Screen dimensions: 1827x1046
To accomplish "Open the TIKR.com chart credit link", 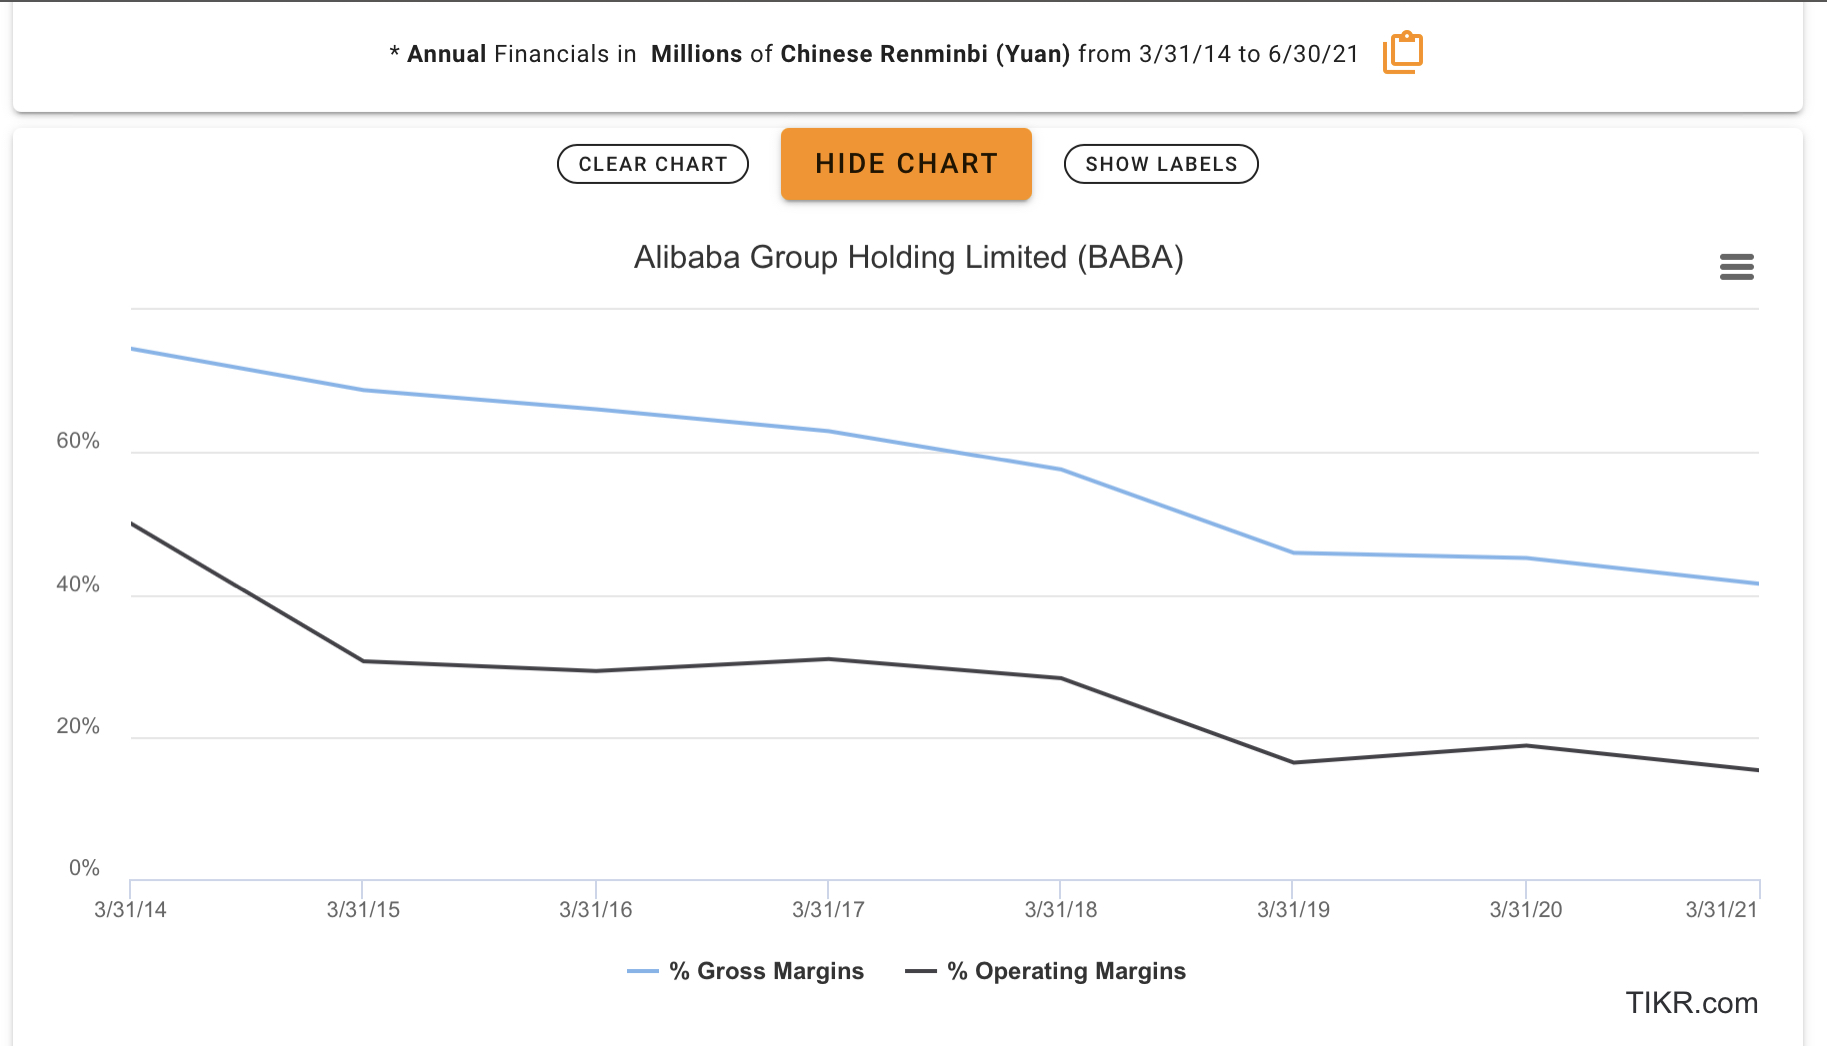I will click(1691, 1003).
